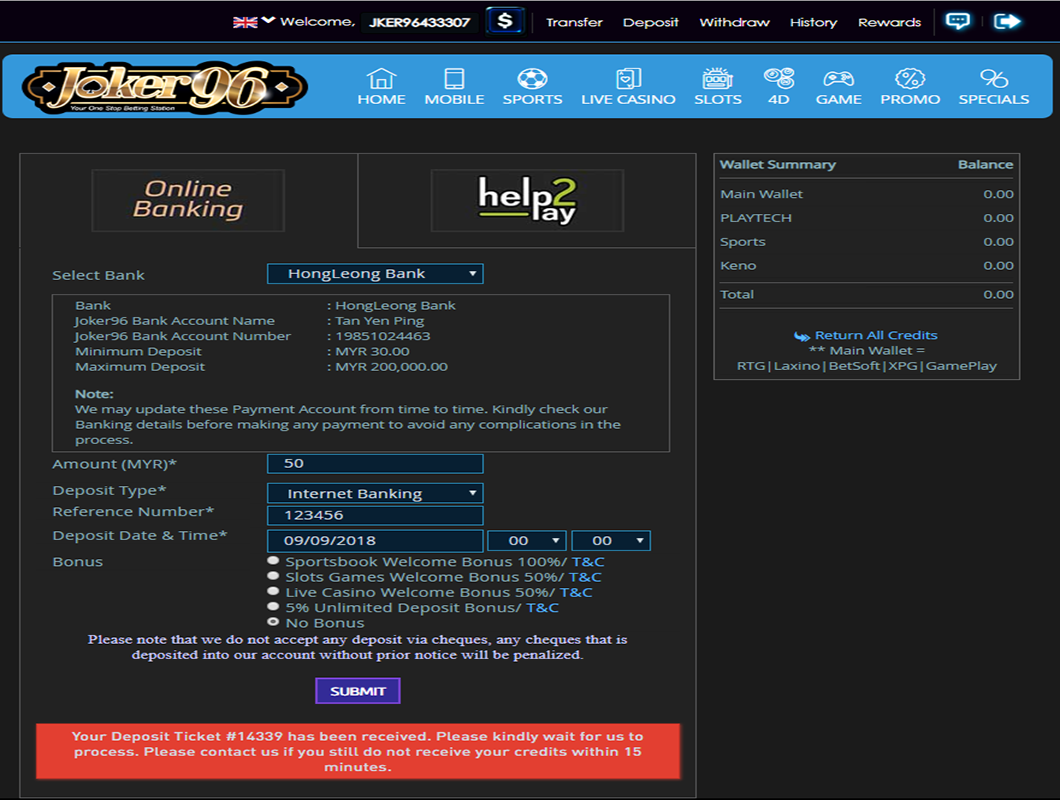
Task: Click the Amount (MYR) input field
Action: click(x=375, y=464)
